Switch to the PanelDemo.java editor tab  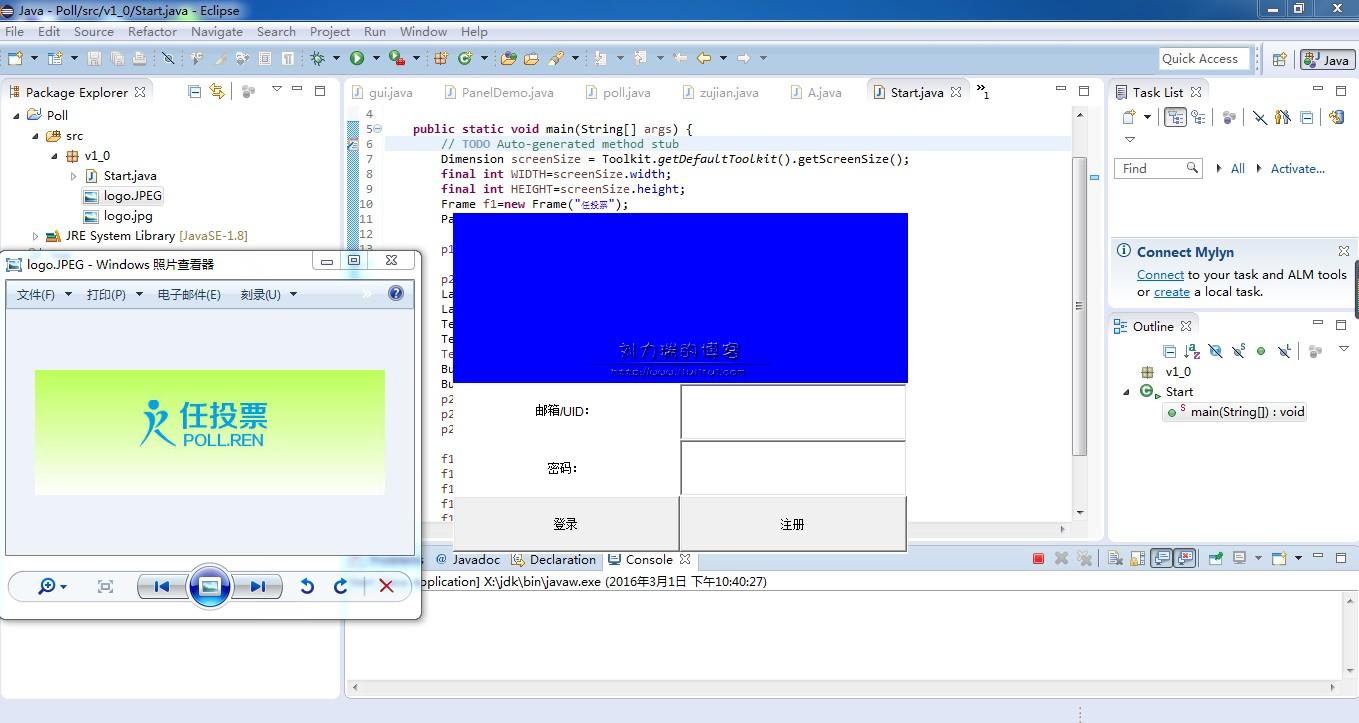(507, 92)
